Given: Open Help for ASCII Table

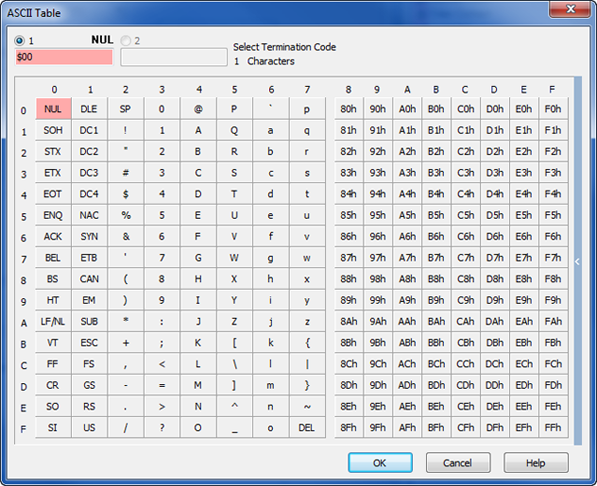Looking at the screenshot, I should pyautogui.click(x=536, y=463).
